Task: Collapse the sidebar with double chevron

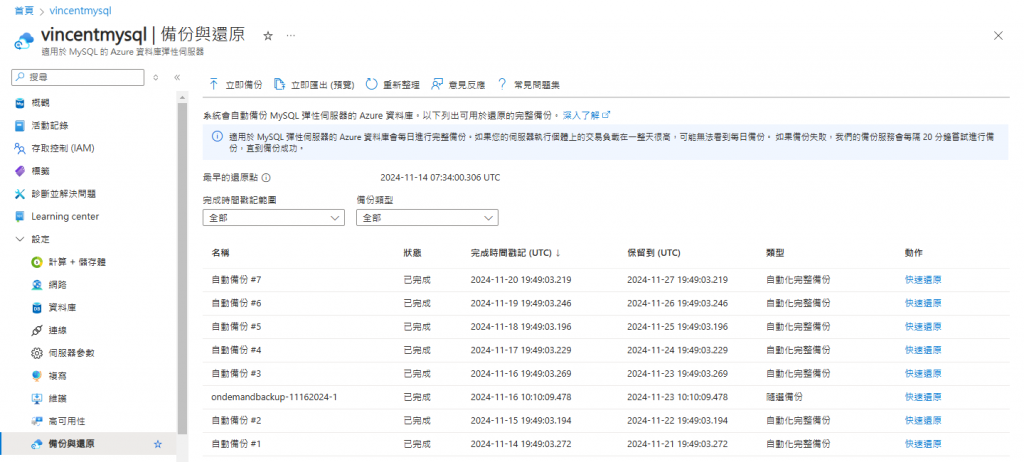Action: [176, 77]
